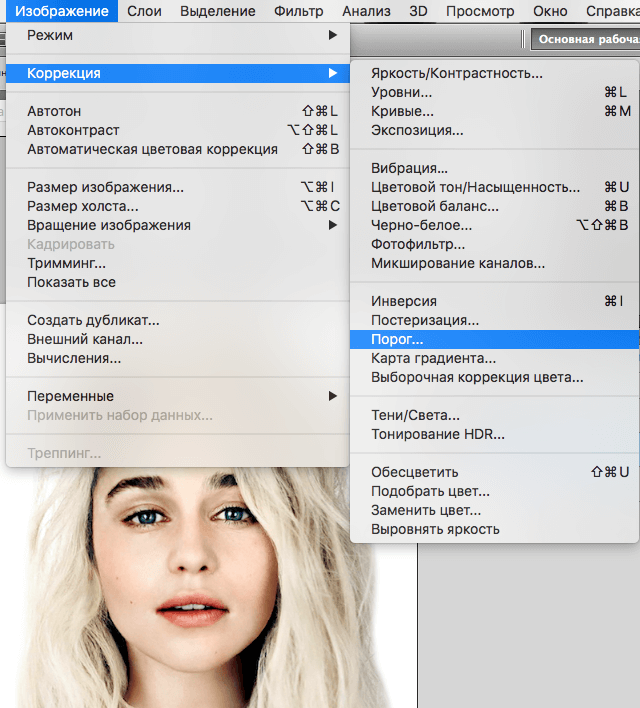Choose Автоконтраст command
Image resolution: width=640 pixels, height=708 pixels.
(178, 130)
